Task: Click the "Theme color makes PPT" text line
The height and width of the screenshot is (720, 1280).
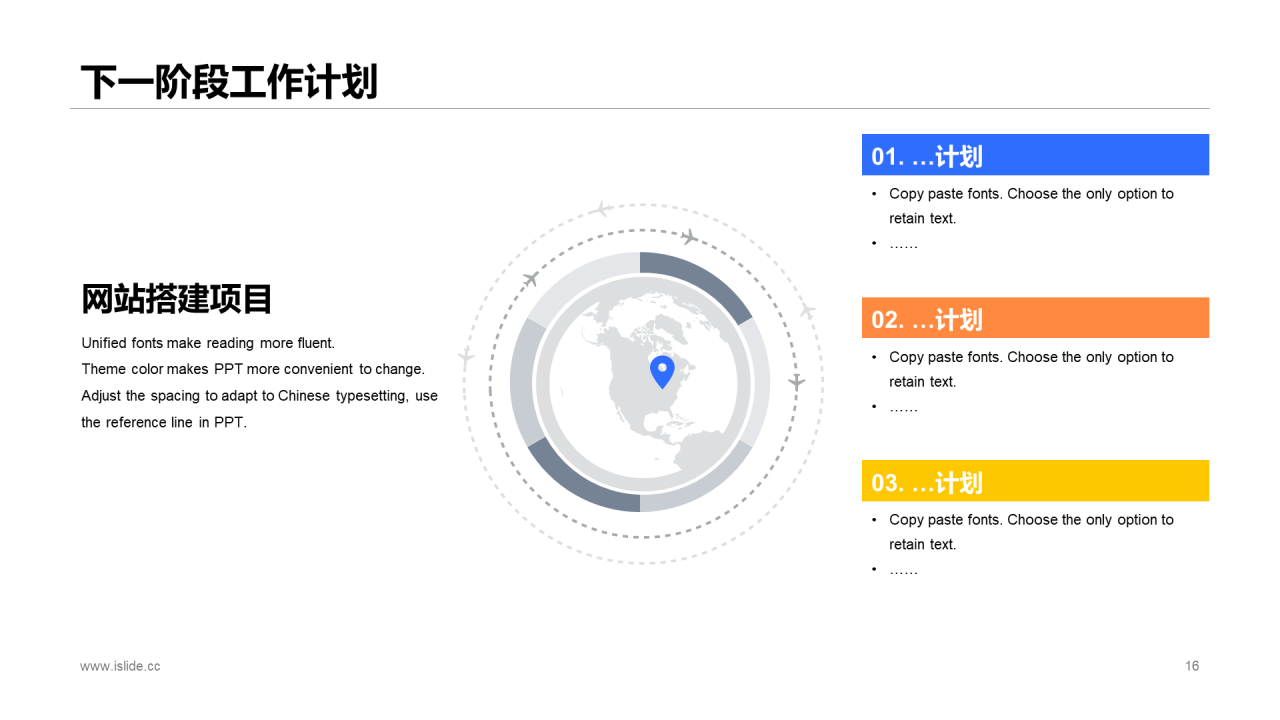Action: click(253, 369)
